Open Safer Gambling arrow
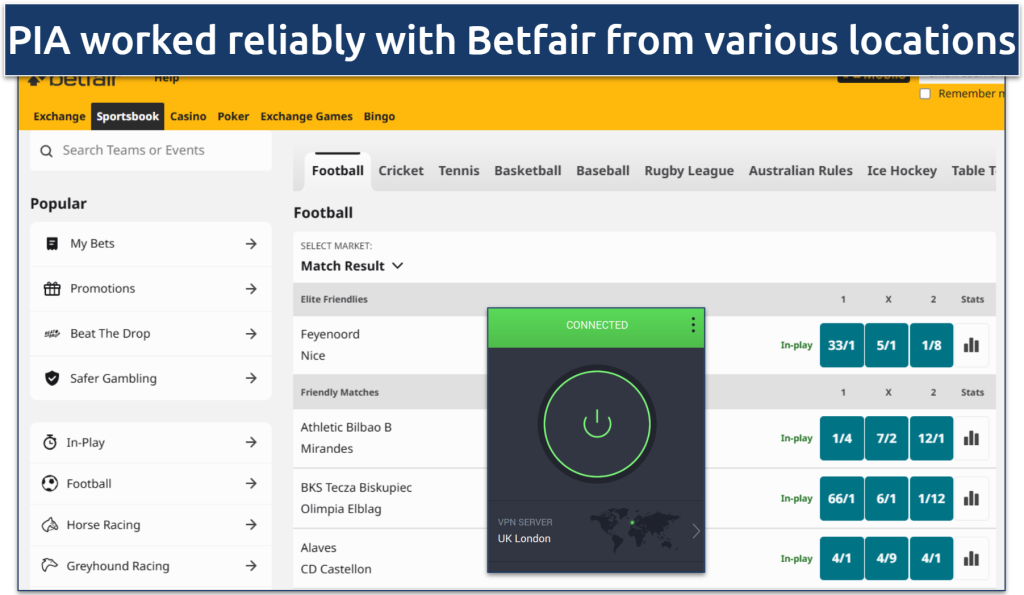1024x595 pixels. click(x=251, y=378)
